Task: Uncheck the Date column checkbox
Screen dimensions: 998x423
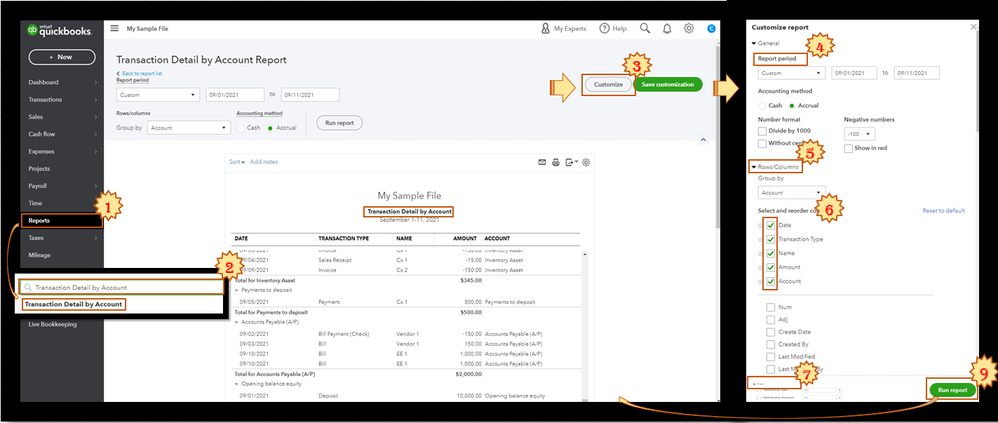Action: 771,225
